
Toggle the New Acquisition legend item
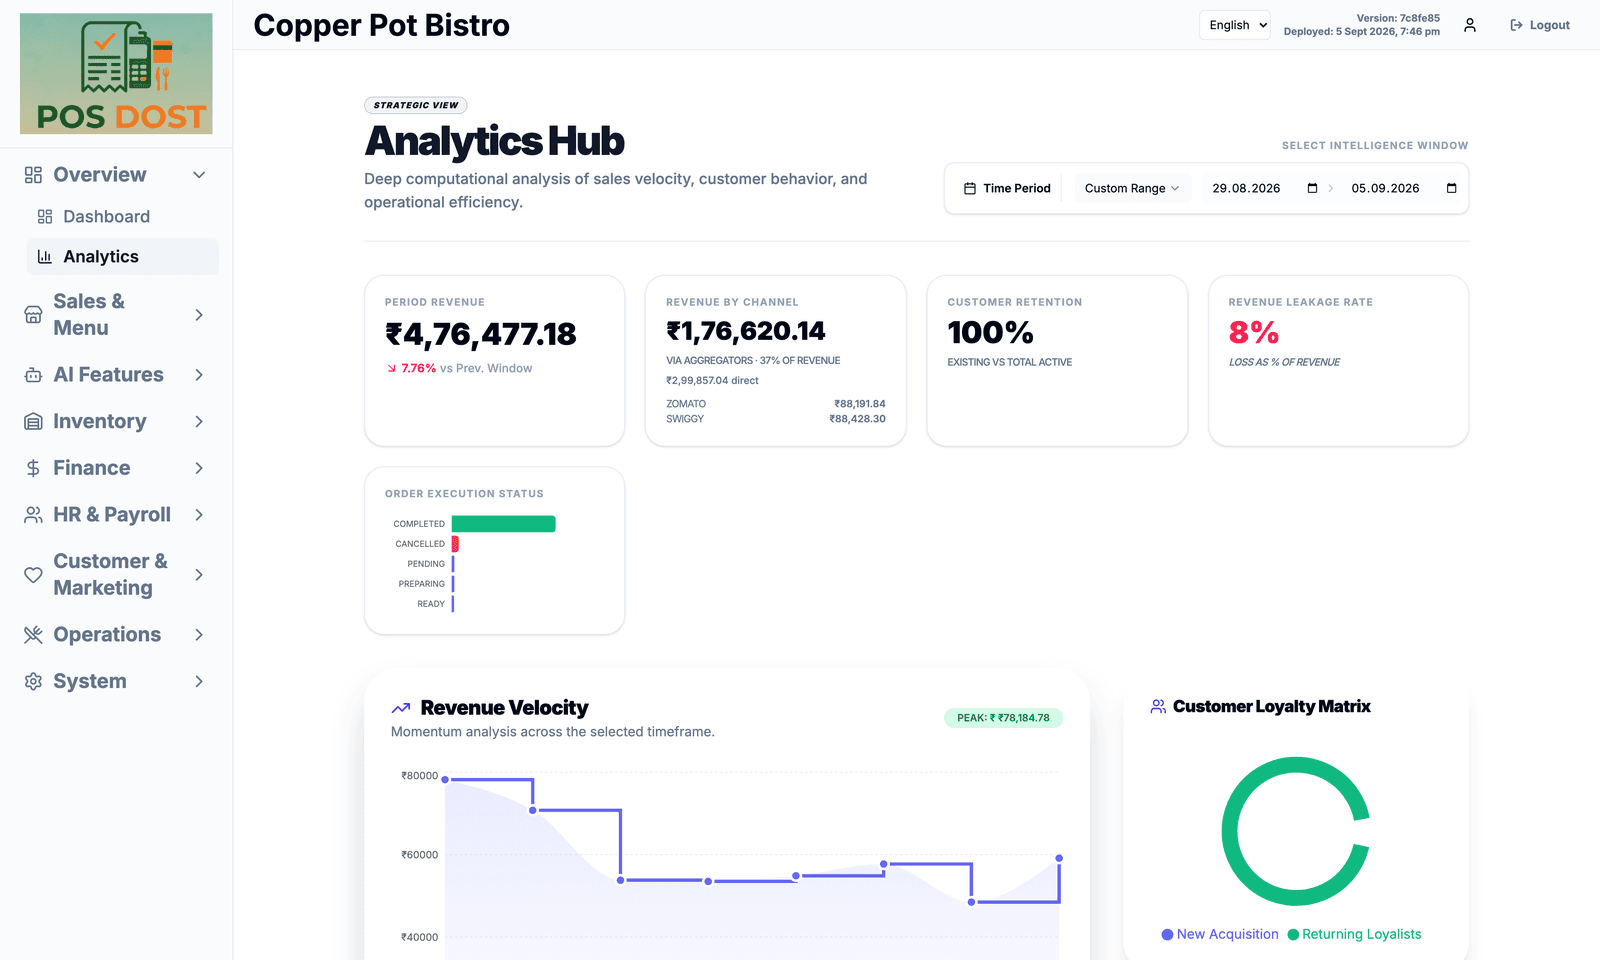coord(1220,935)
